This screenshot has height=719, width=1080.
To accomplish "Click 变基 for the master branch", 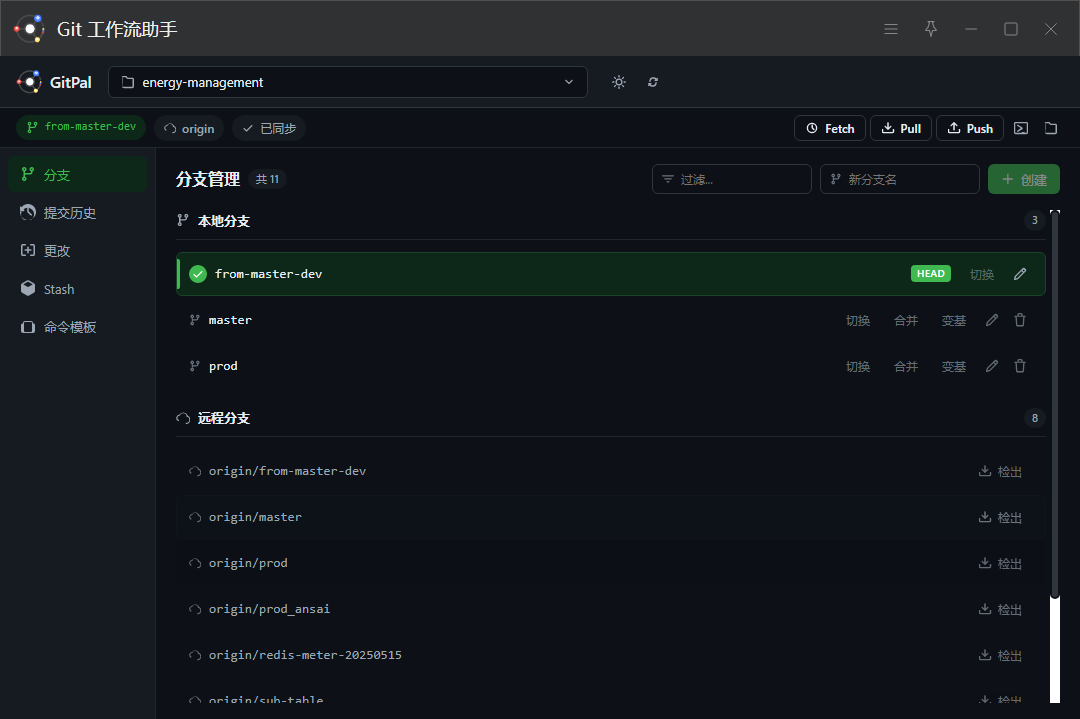I will [954, 321].
